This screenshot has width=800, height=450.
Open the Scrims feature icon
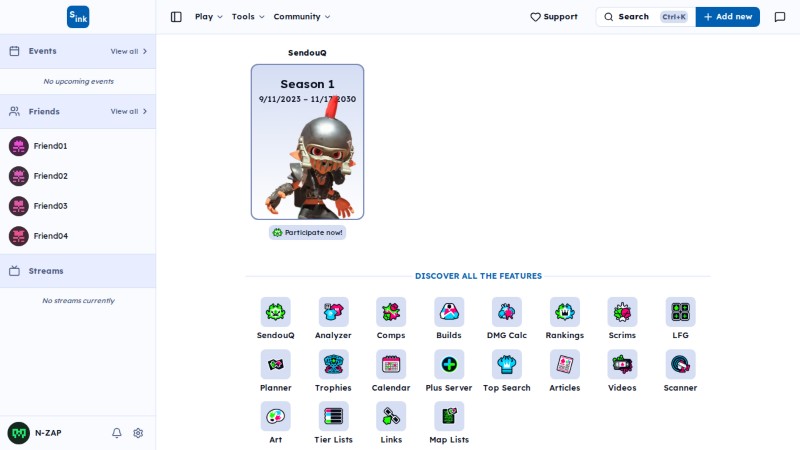pos(622,312)
